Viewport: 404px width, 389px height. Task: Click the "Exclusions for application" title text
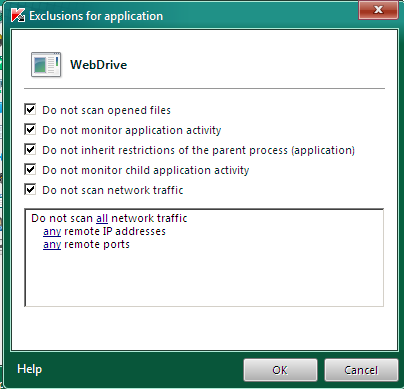coord(96,16)
